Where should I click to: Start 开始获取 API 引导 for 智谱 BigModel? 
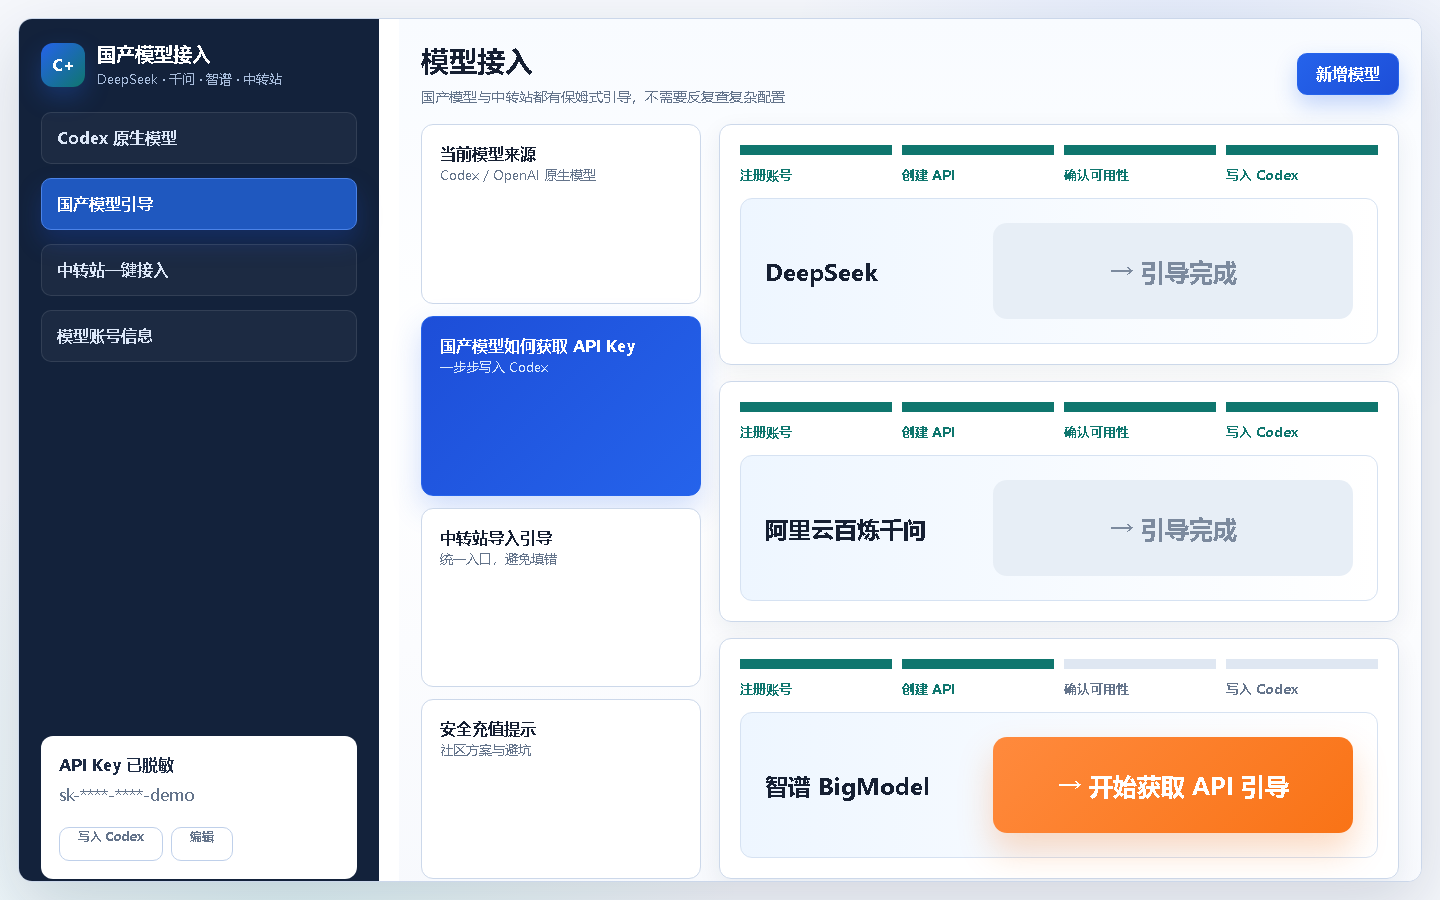(x=1173, y=785)
